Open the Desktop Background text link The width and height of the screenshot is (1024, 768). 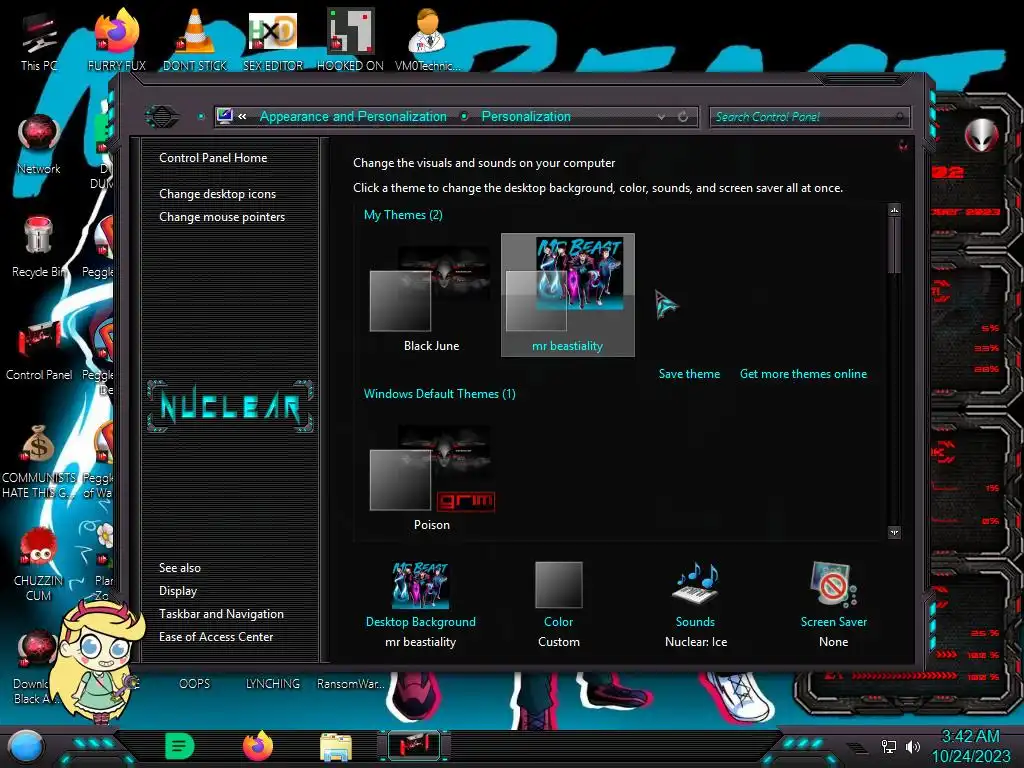coord(421,622)
